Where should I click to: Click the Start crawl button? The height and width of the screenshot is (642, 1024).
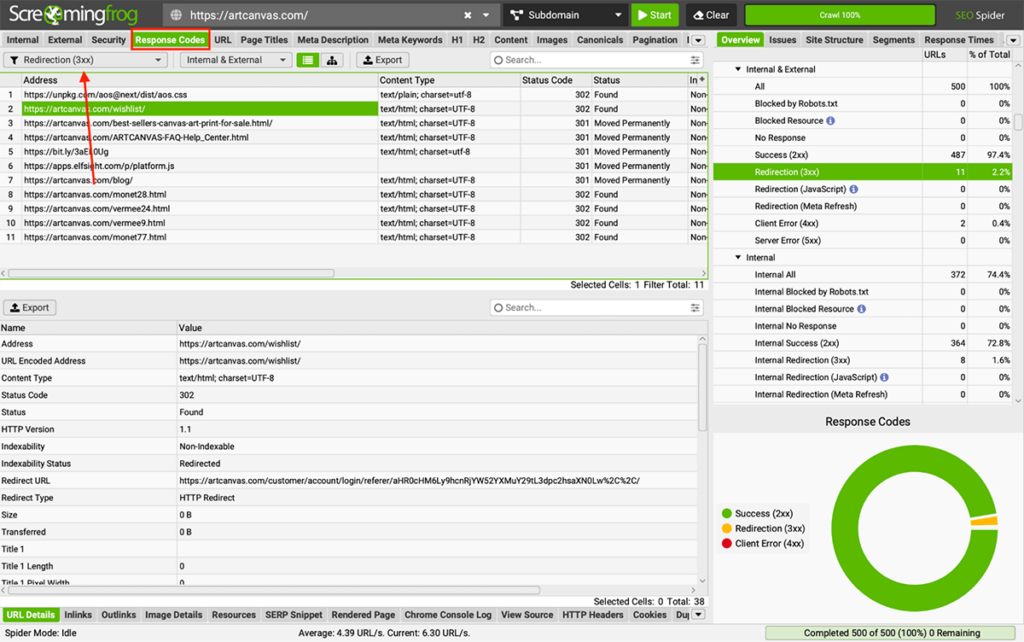coord(654,15)
